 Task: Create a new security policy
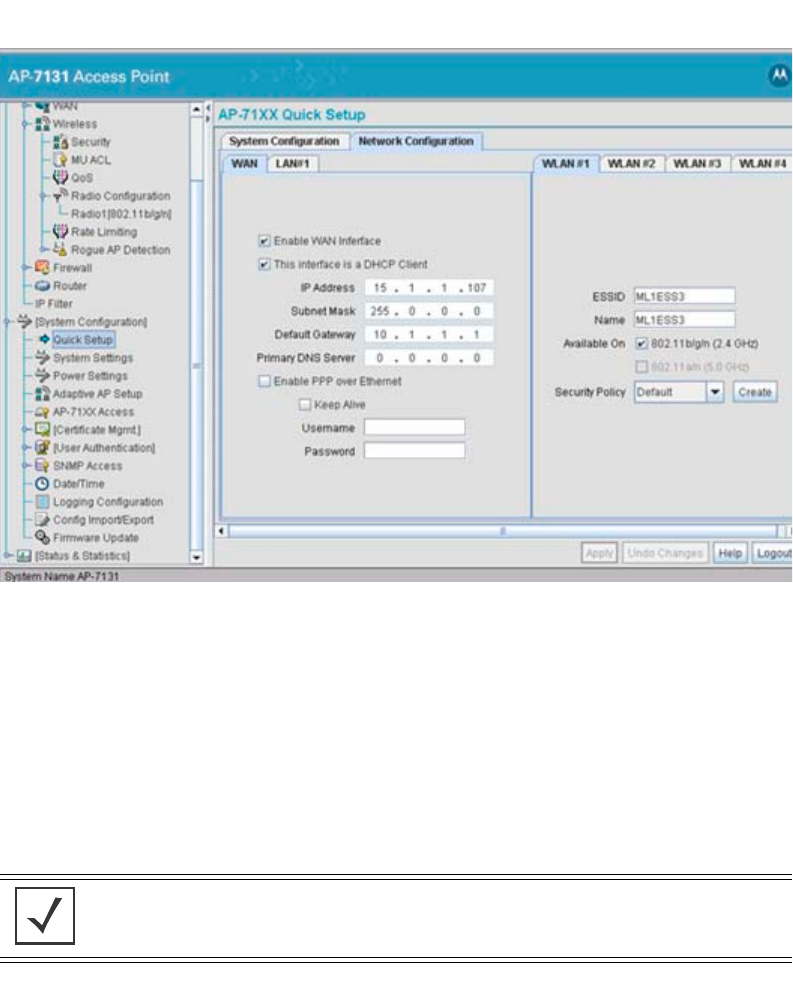(755, 392)
